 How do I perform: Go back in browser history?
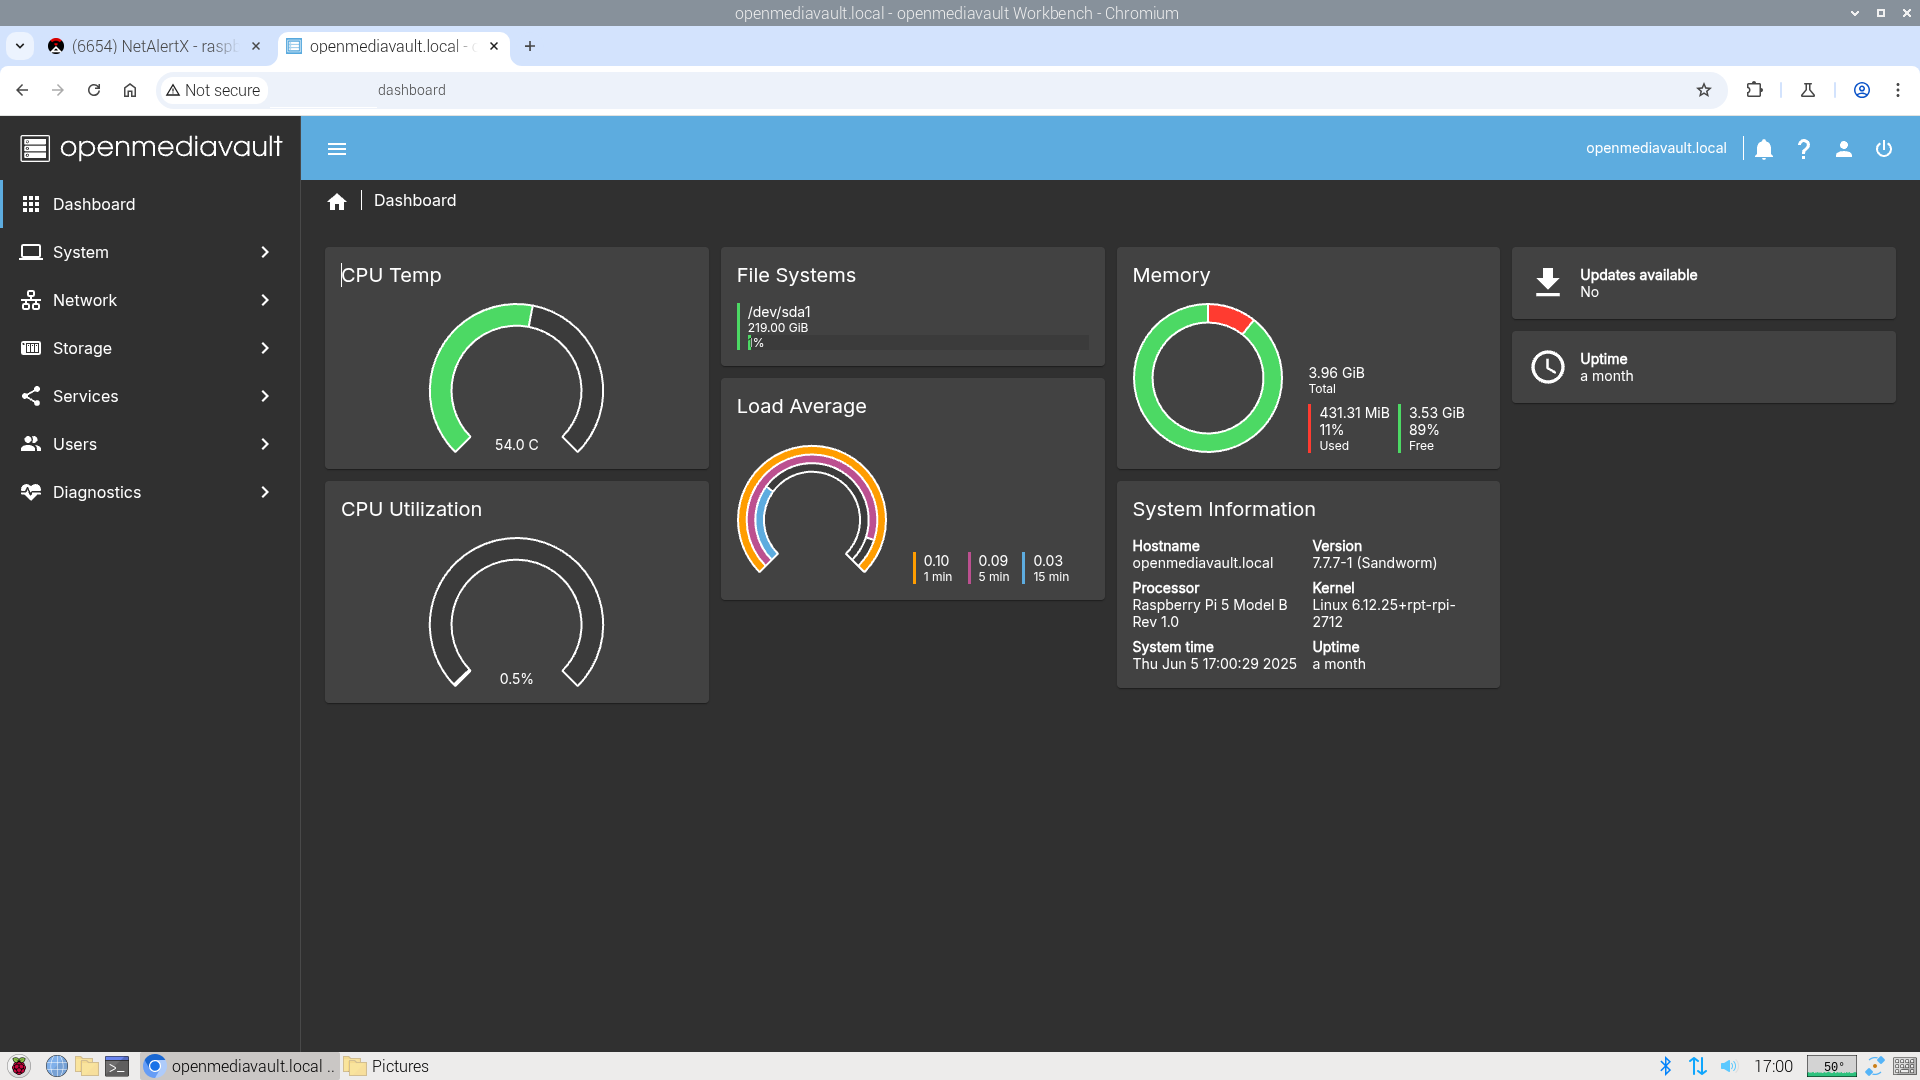22,90
